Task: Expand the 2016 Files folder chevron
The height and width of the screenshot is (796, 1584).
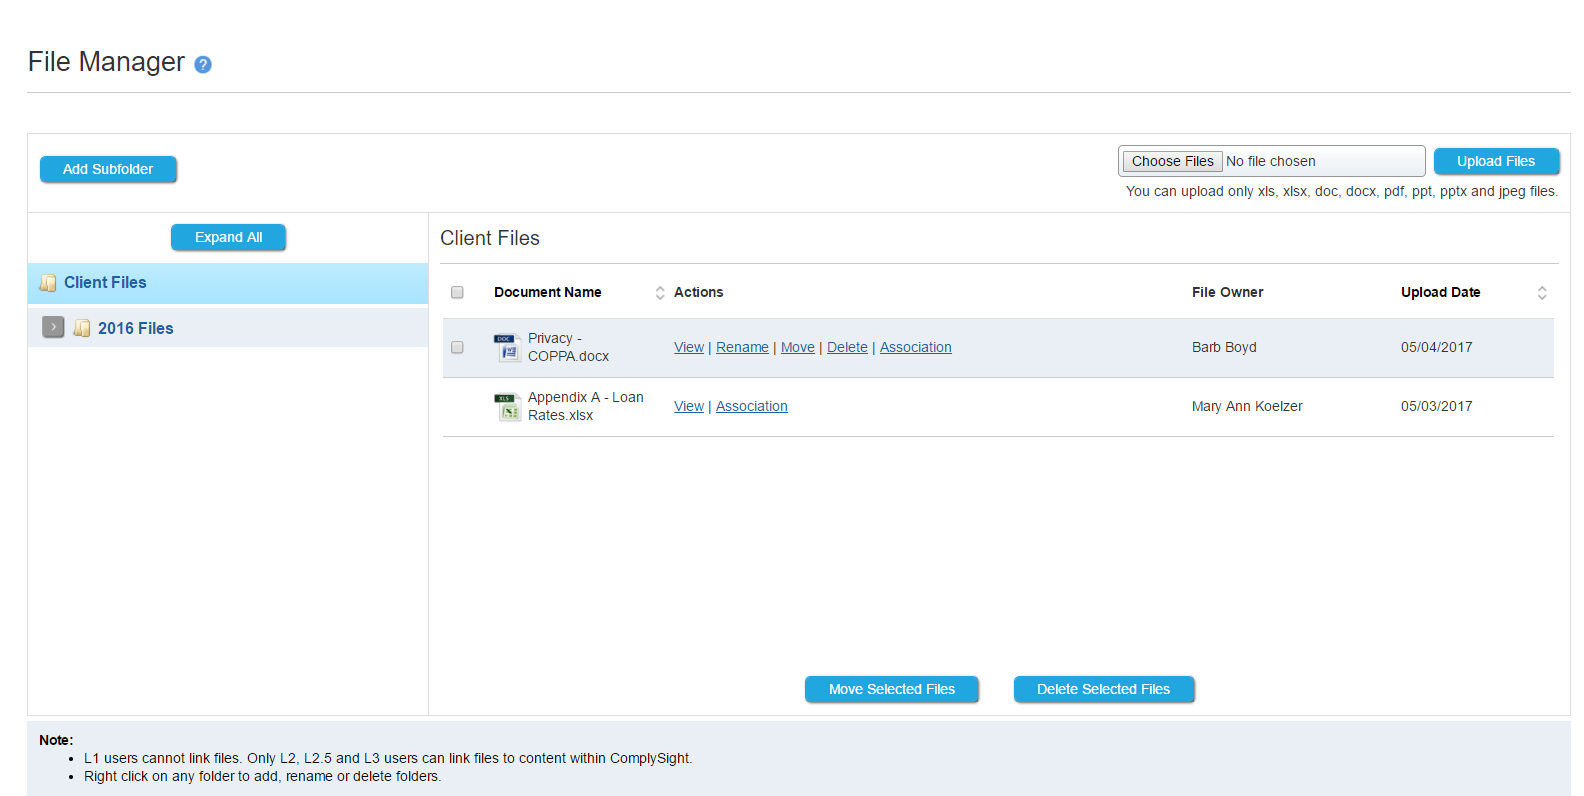Action: (53, 327)
